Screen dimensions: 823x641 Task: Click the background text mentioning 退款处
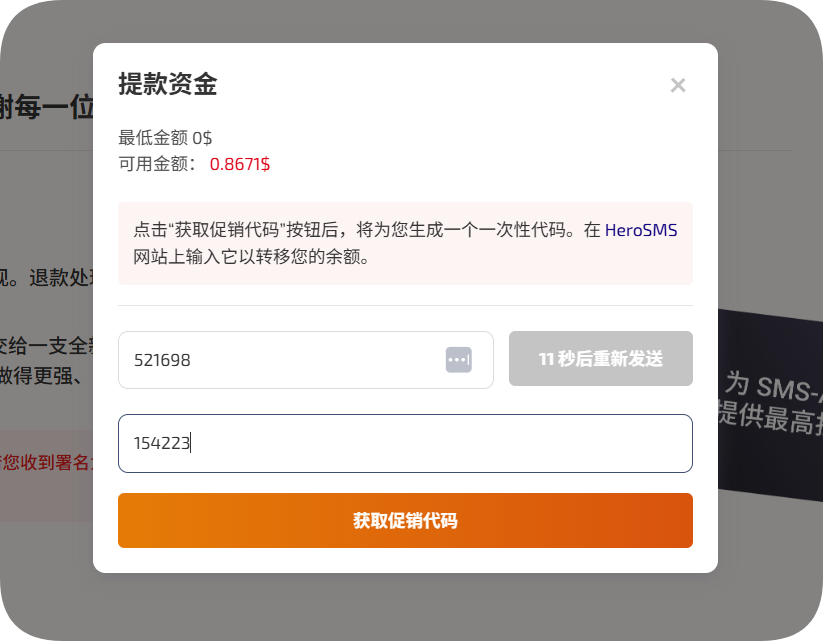[x=46, y=277]
